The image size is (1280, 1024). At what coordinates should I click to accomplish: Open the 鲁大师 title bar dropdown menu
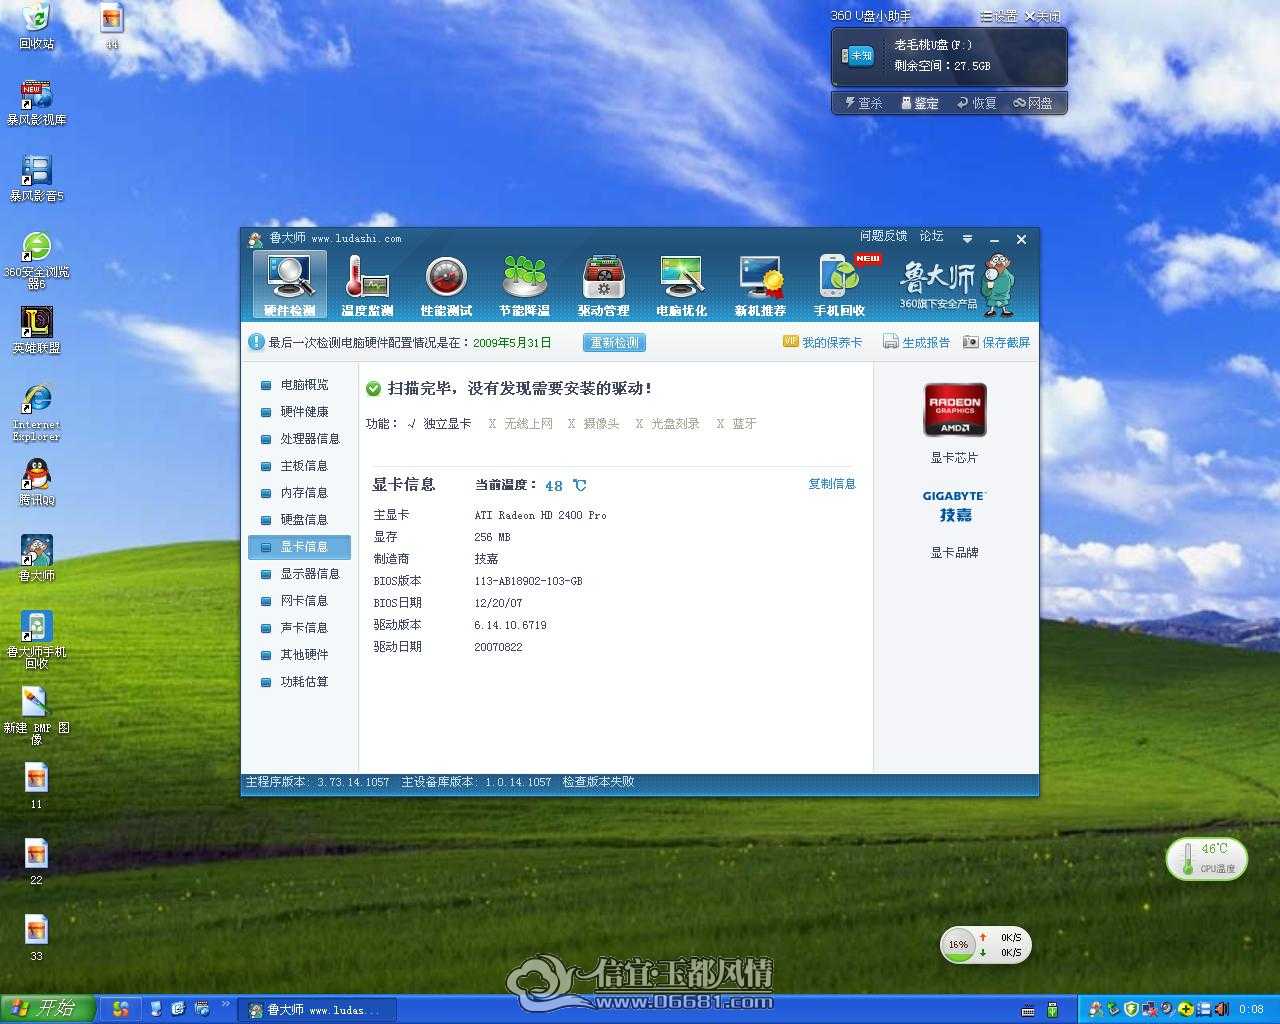[x=967, y=239]
